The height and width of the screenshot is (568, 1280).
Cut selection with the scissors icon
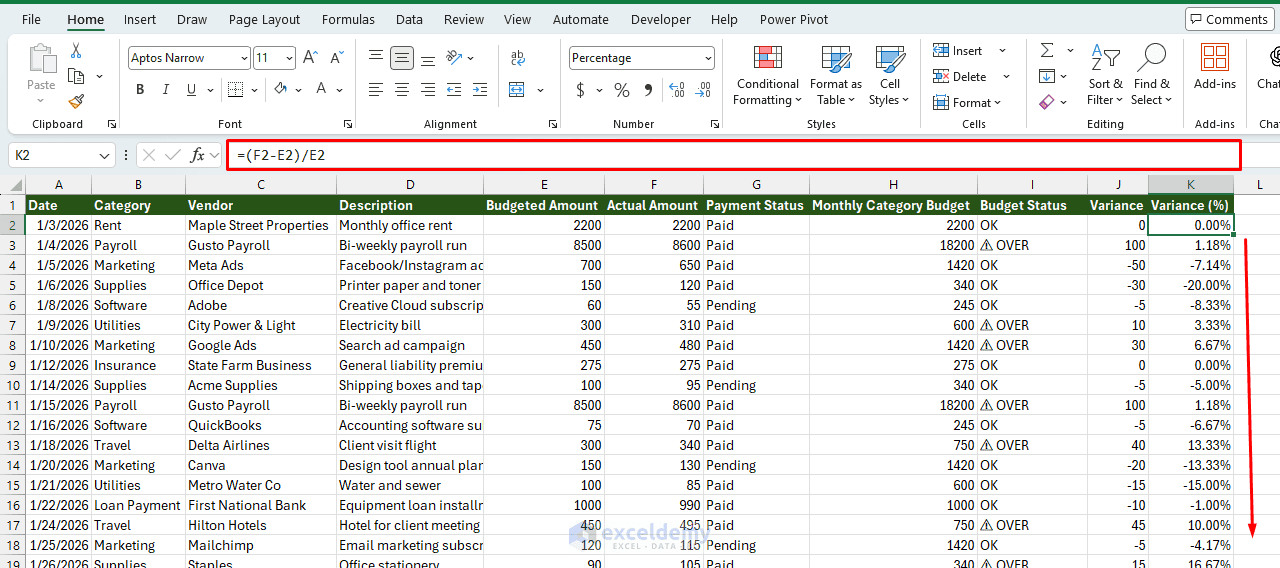tap(76, 51)
